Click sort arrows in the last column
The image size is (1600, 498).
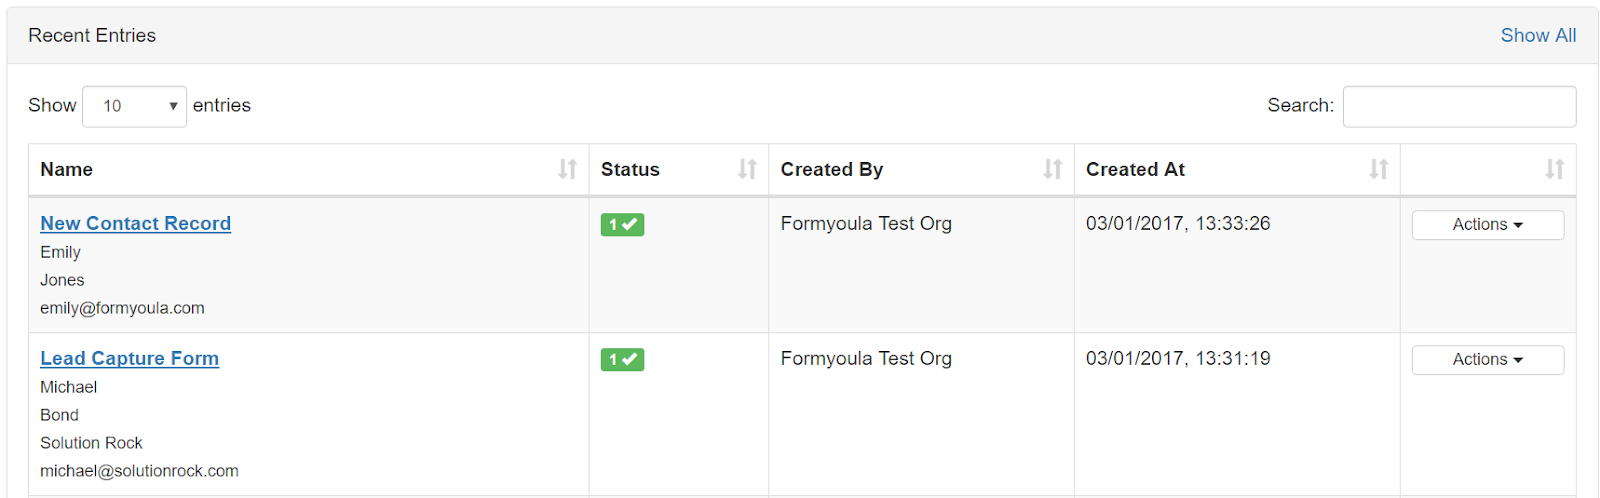tap(1554, 169)
